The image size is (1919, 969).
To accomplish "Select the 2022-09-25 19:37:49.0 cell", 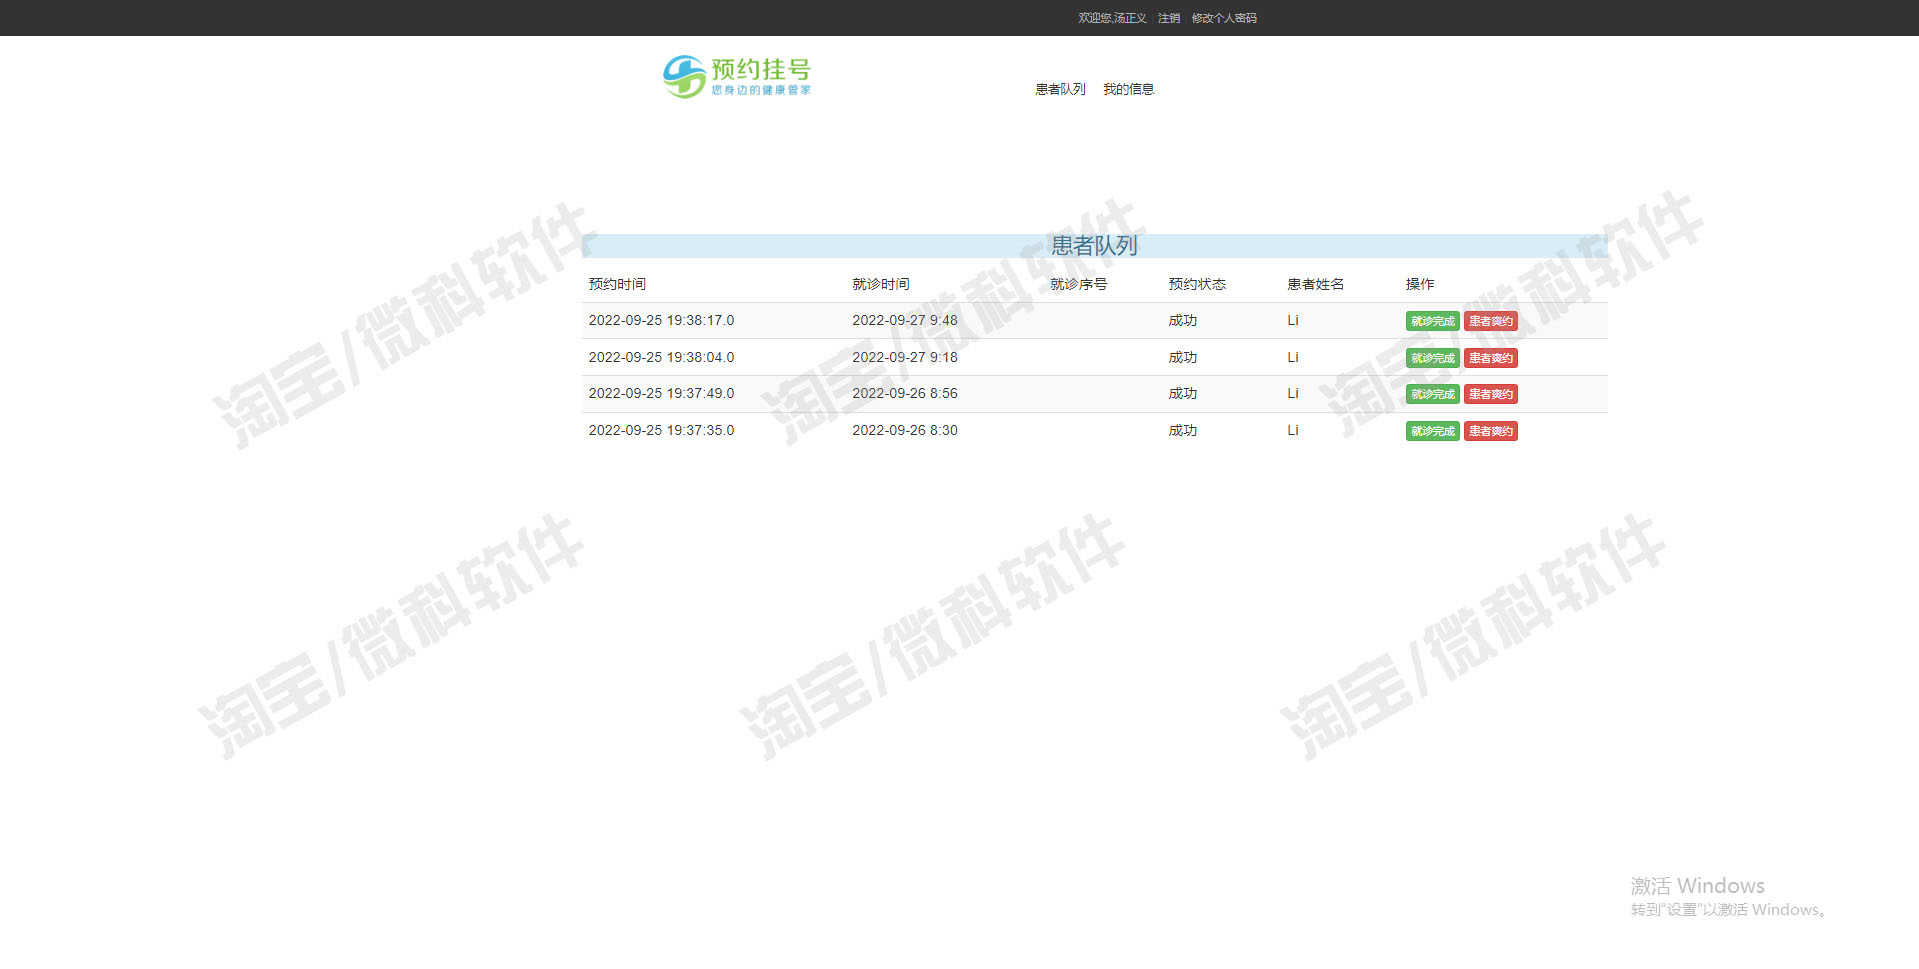I will point(661,393).
